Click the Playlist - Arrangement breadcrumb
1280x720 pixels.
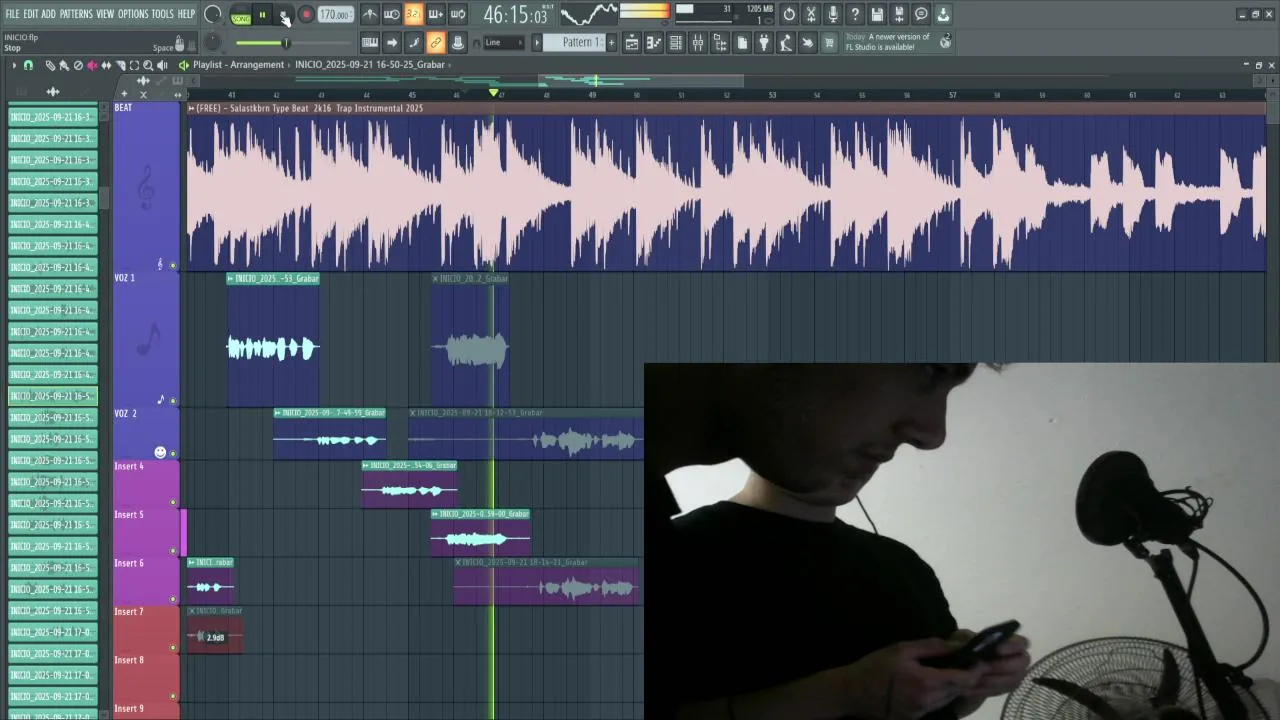pos(238,65)
